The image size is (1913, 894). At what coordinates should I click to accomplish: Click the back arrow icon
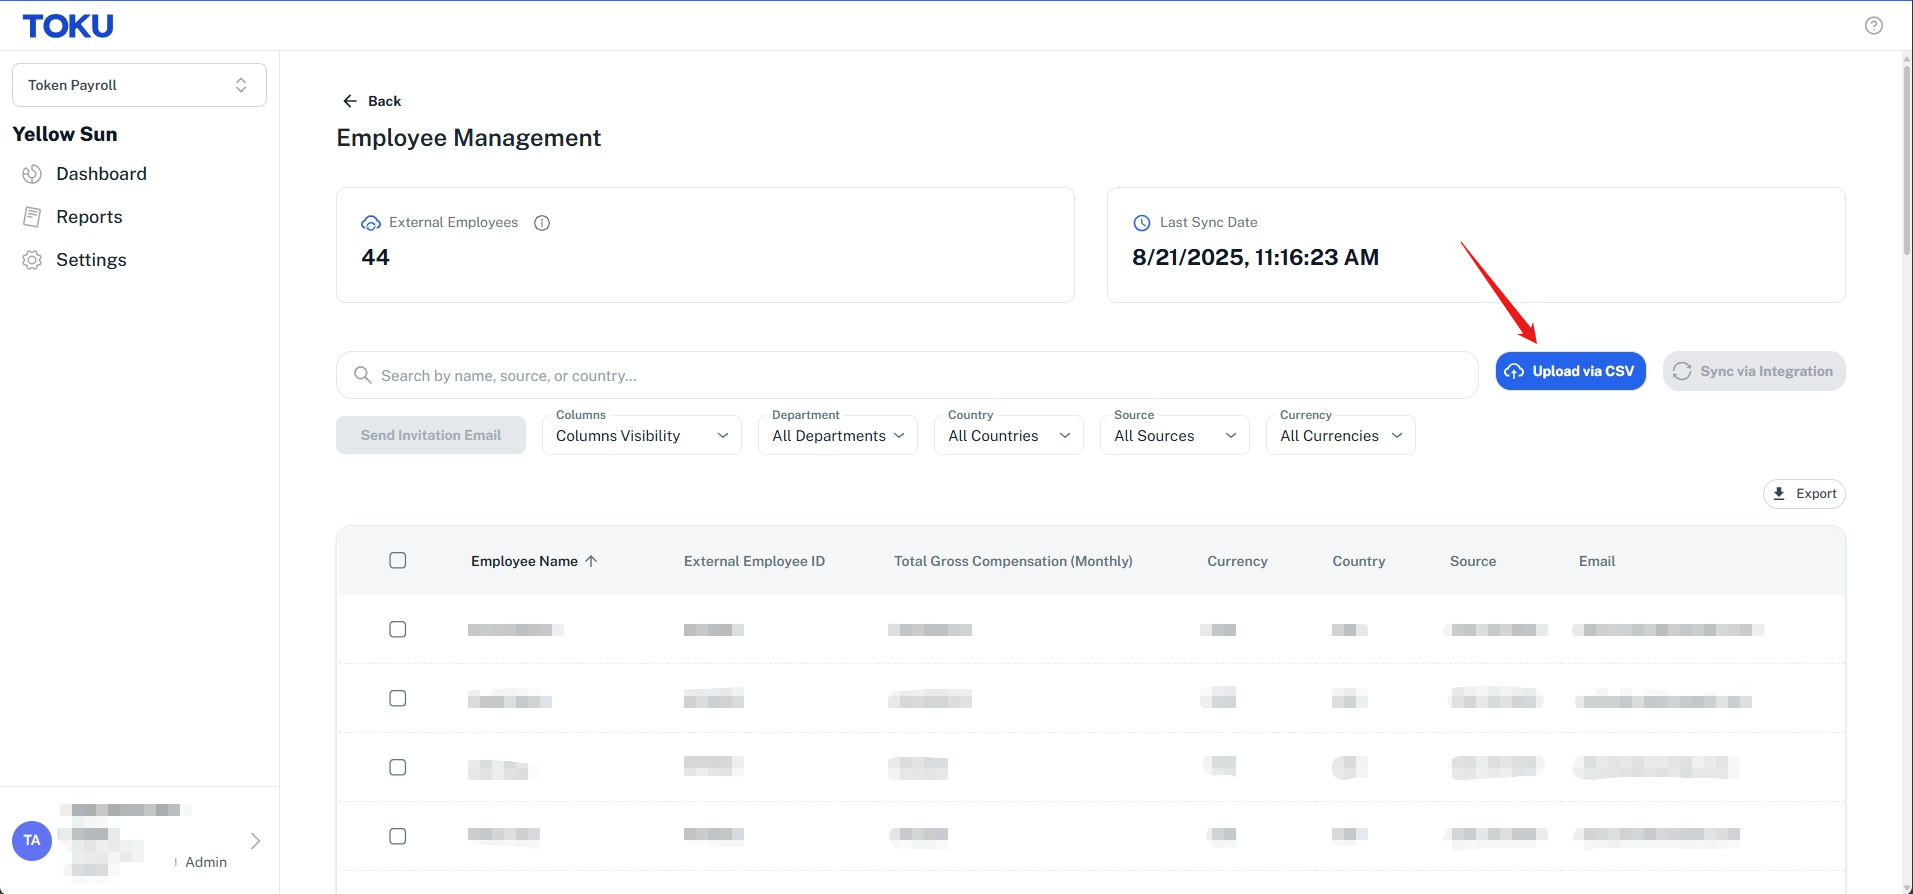point(350,101)
